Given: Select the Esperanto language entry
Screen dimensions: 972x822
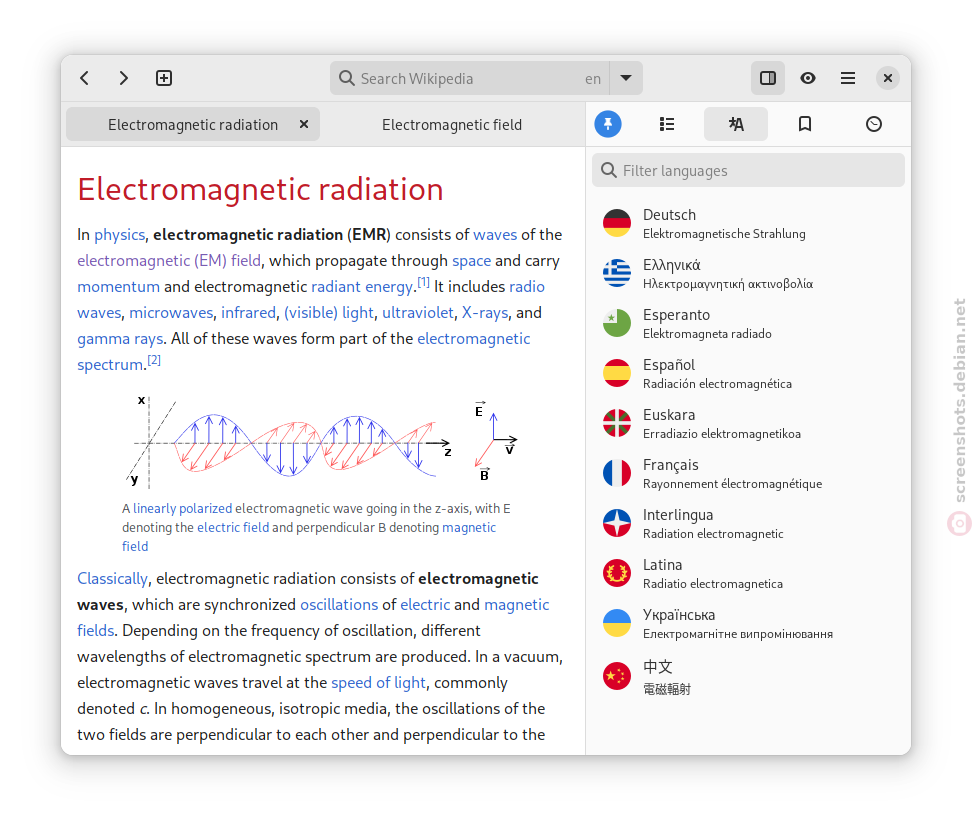Looking at the screenshot, I should 748,324.
